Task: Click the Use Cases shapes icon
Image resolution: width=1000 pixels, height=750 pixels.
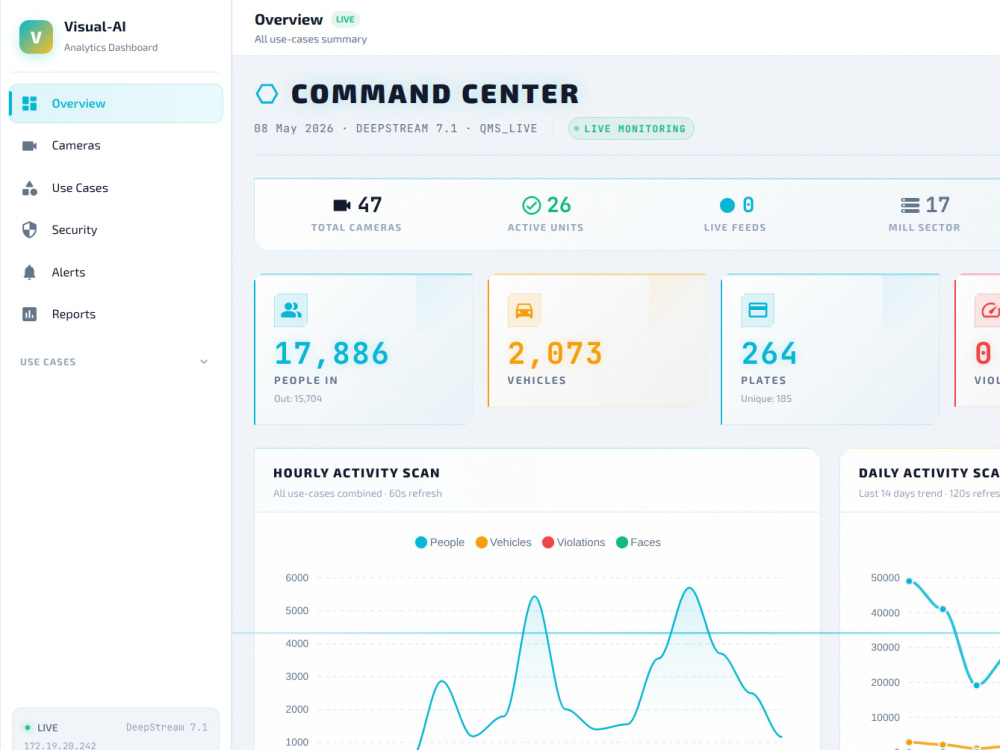Action: point(29,188)
